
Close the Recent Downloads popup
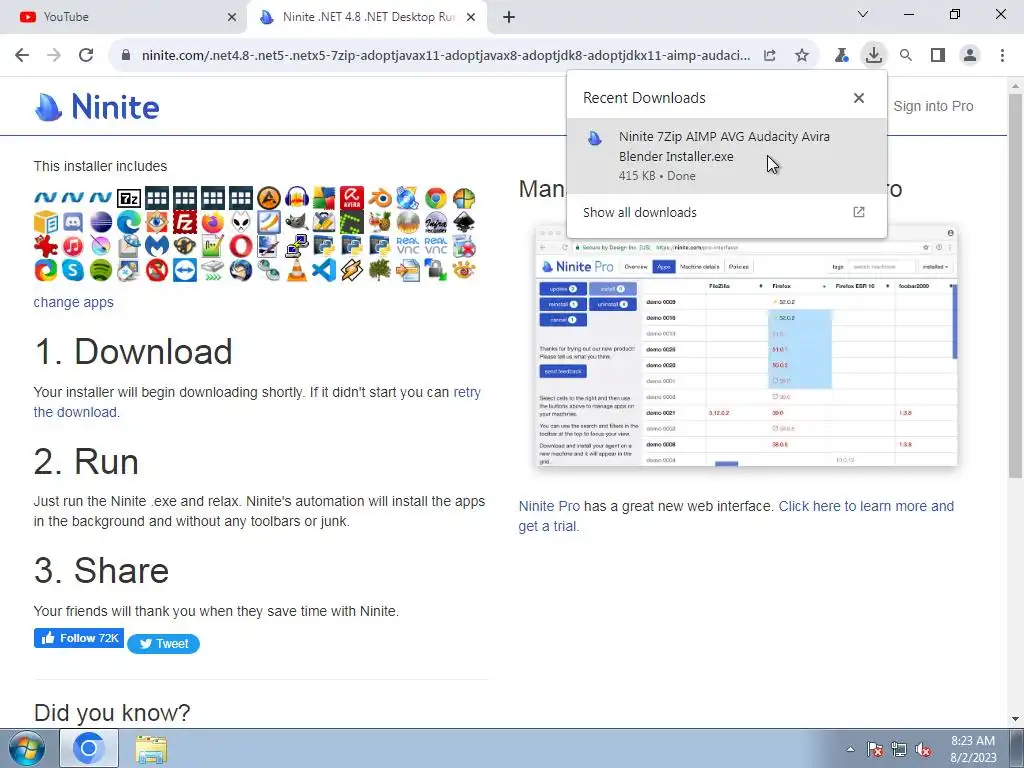(x=859, y=98)
